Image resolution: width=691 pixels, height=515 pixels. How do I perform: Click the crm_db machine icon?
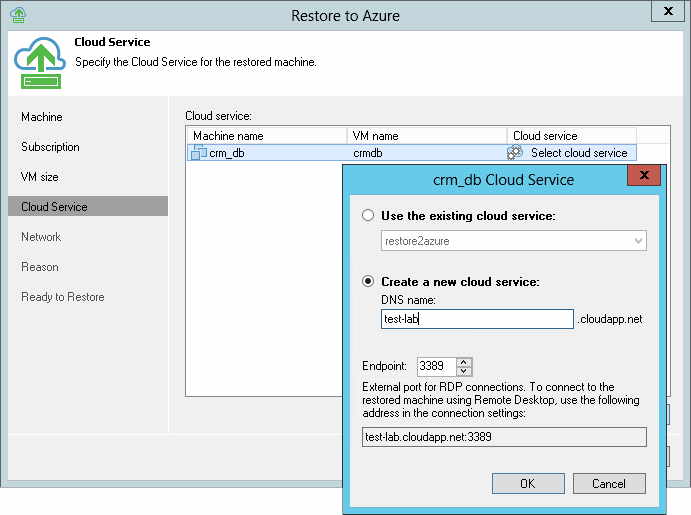[199, 152]
